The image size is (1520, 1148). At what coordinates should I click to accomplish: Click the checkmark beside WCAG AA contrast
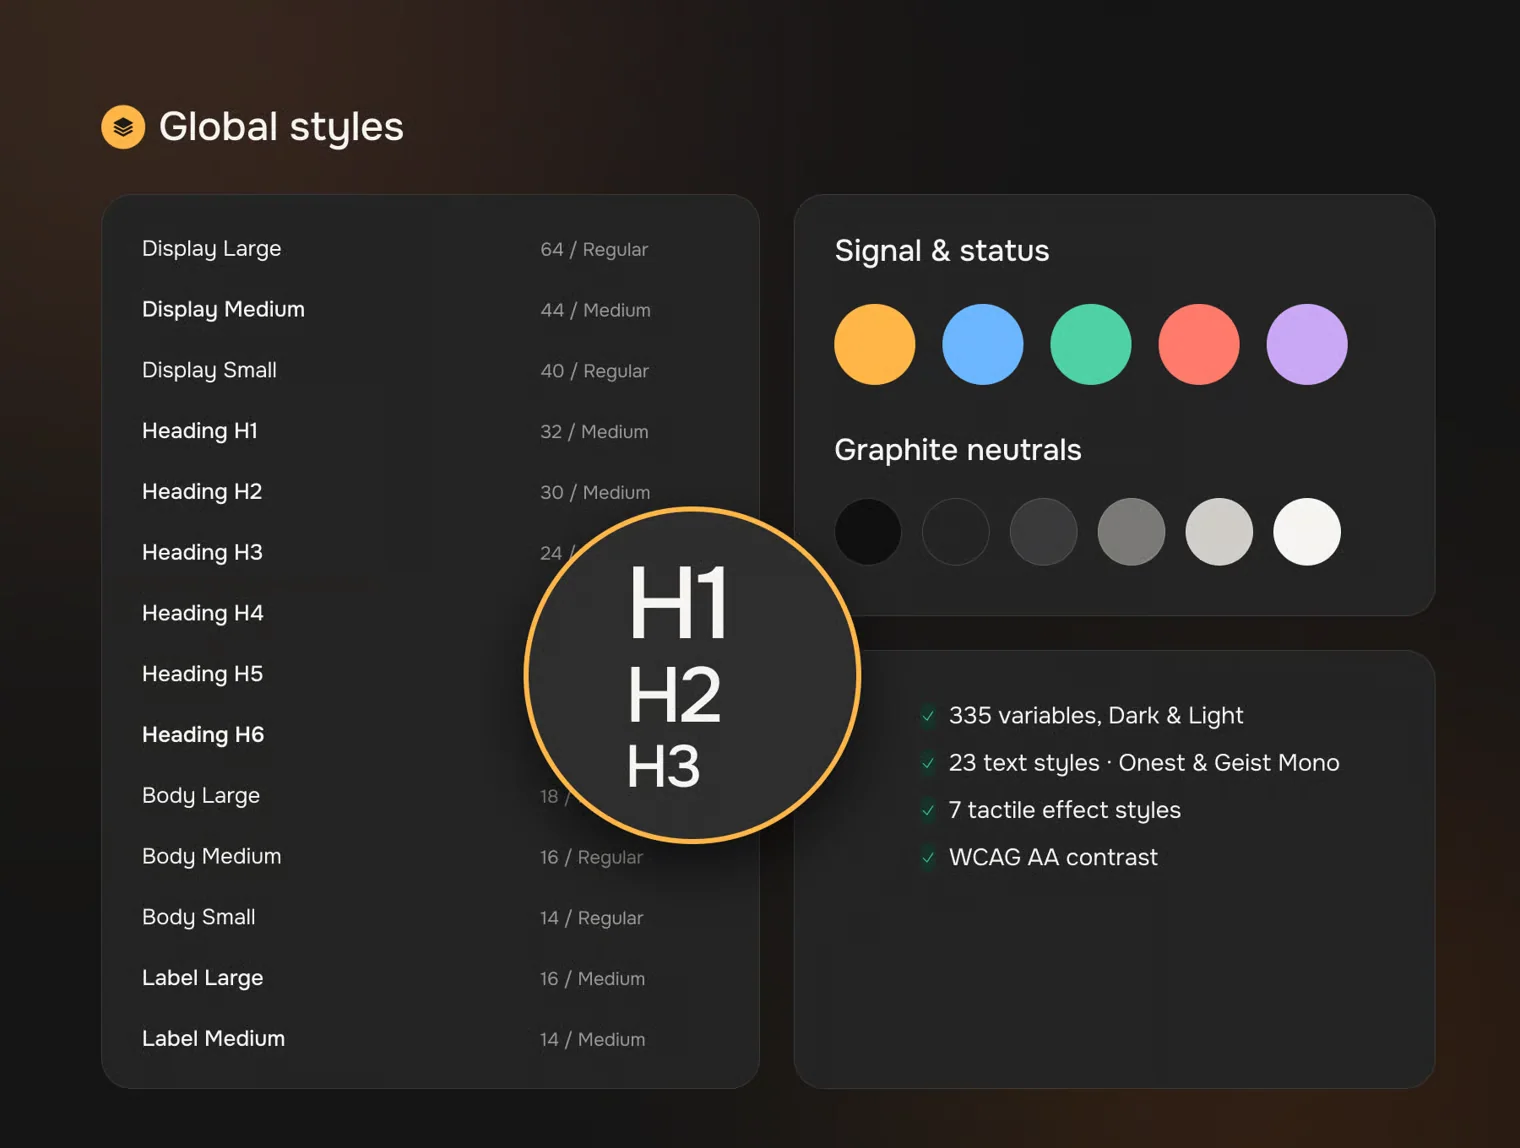[928, 857]
